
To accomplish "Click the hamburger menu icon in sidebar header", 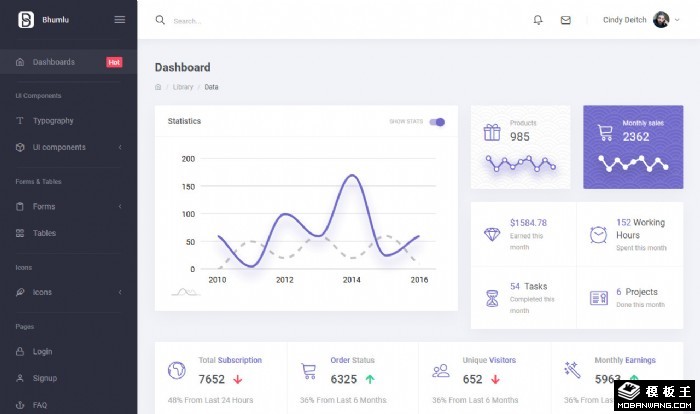I will (120, 20).
